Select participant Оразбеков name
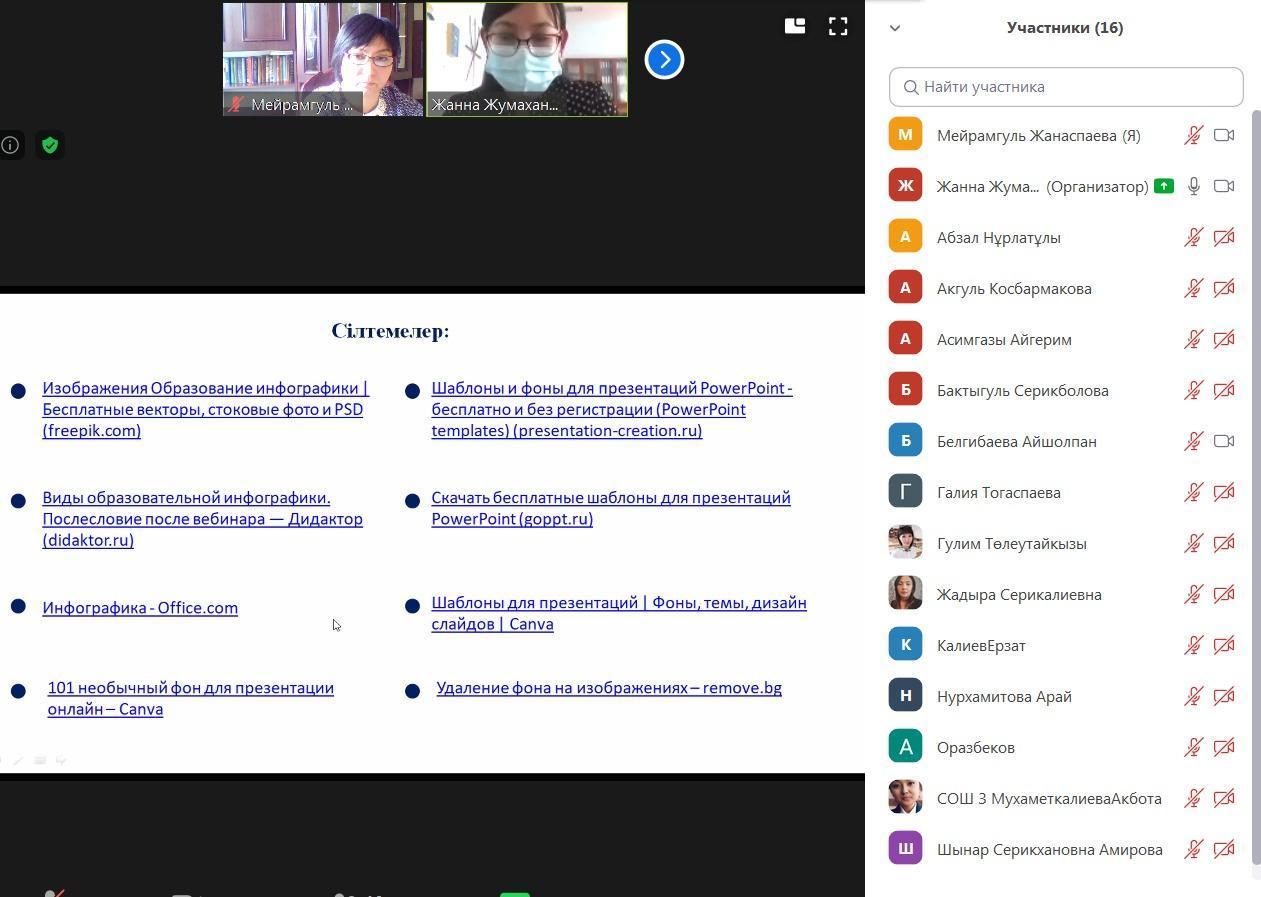The width and height of the screenshot is (1261, 897). tap(976, 747)
